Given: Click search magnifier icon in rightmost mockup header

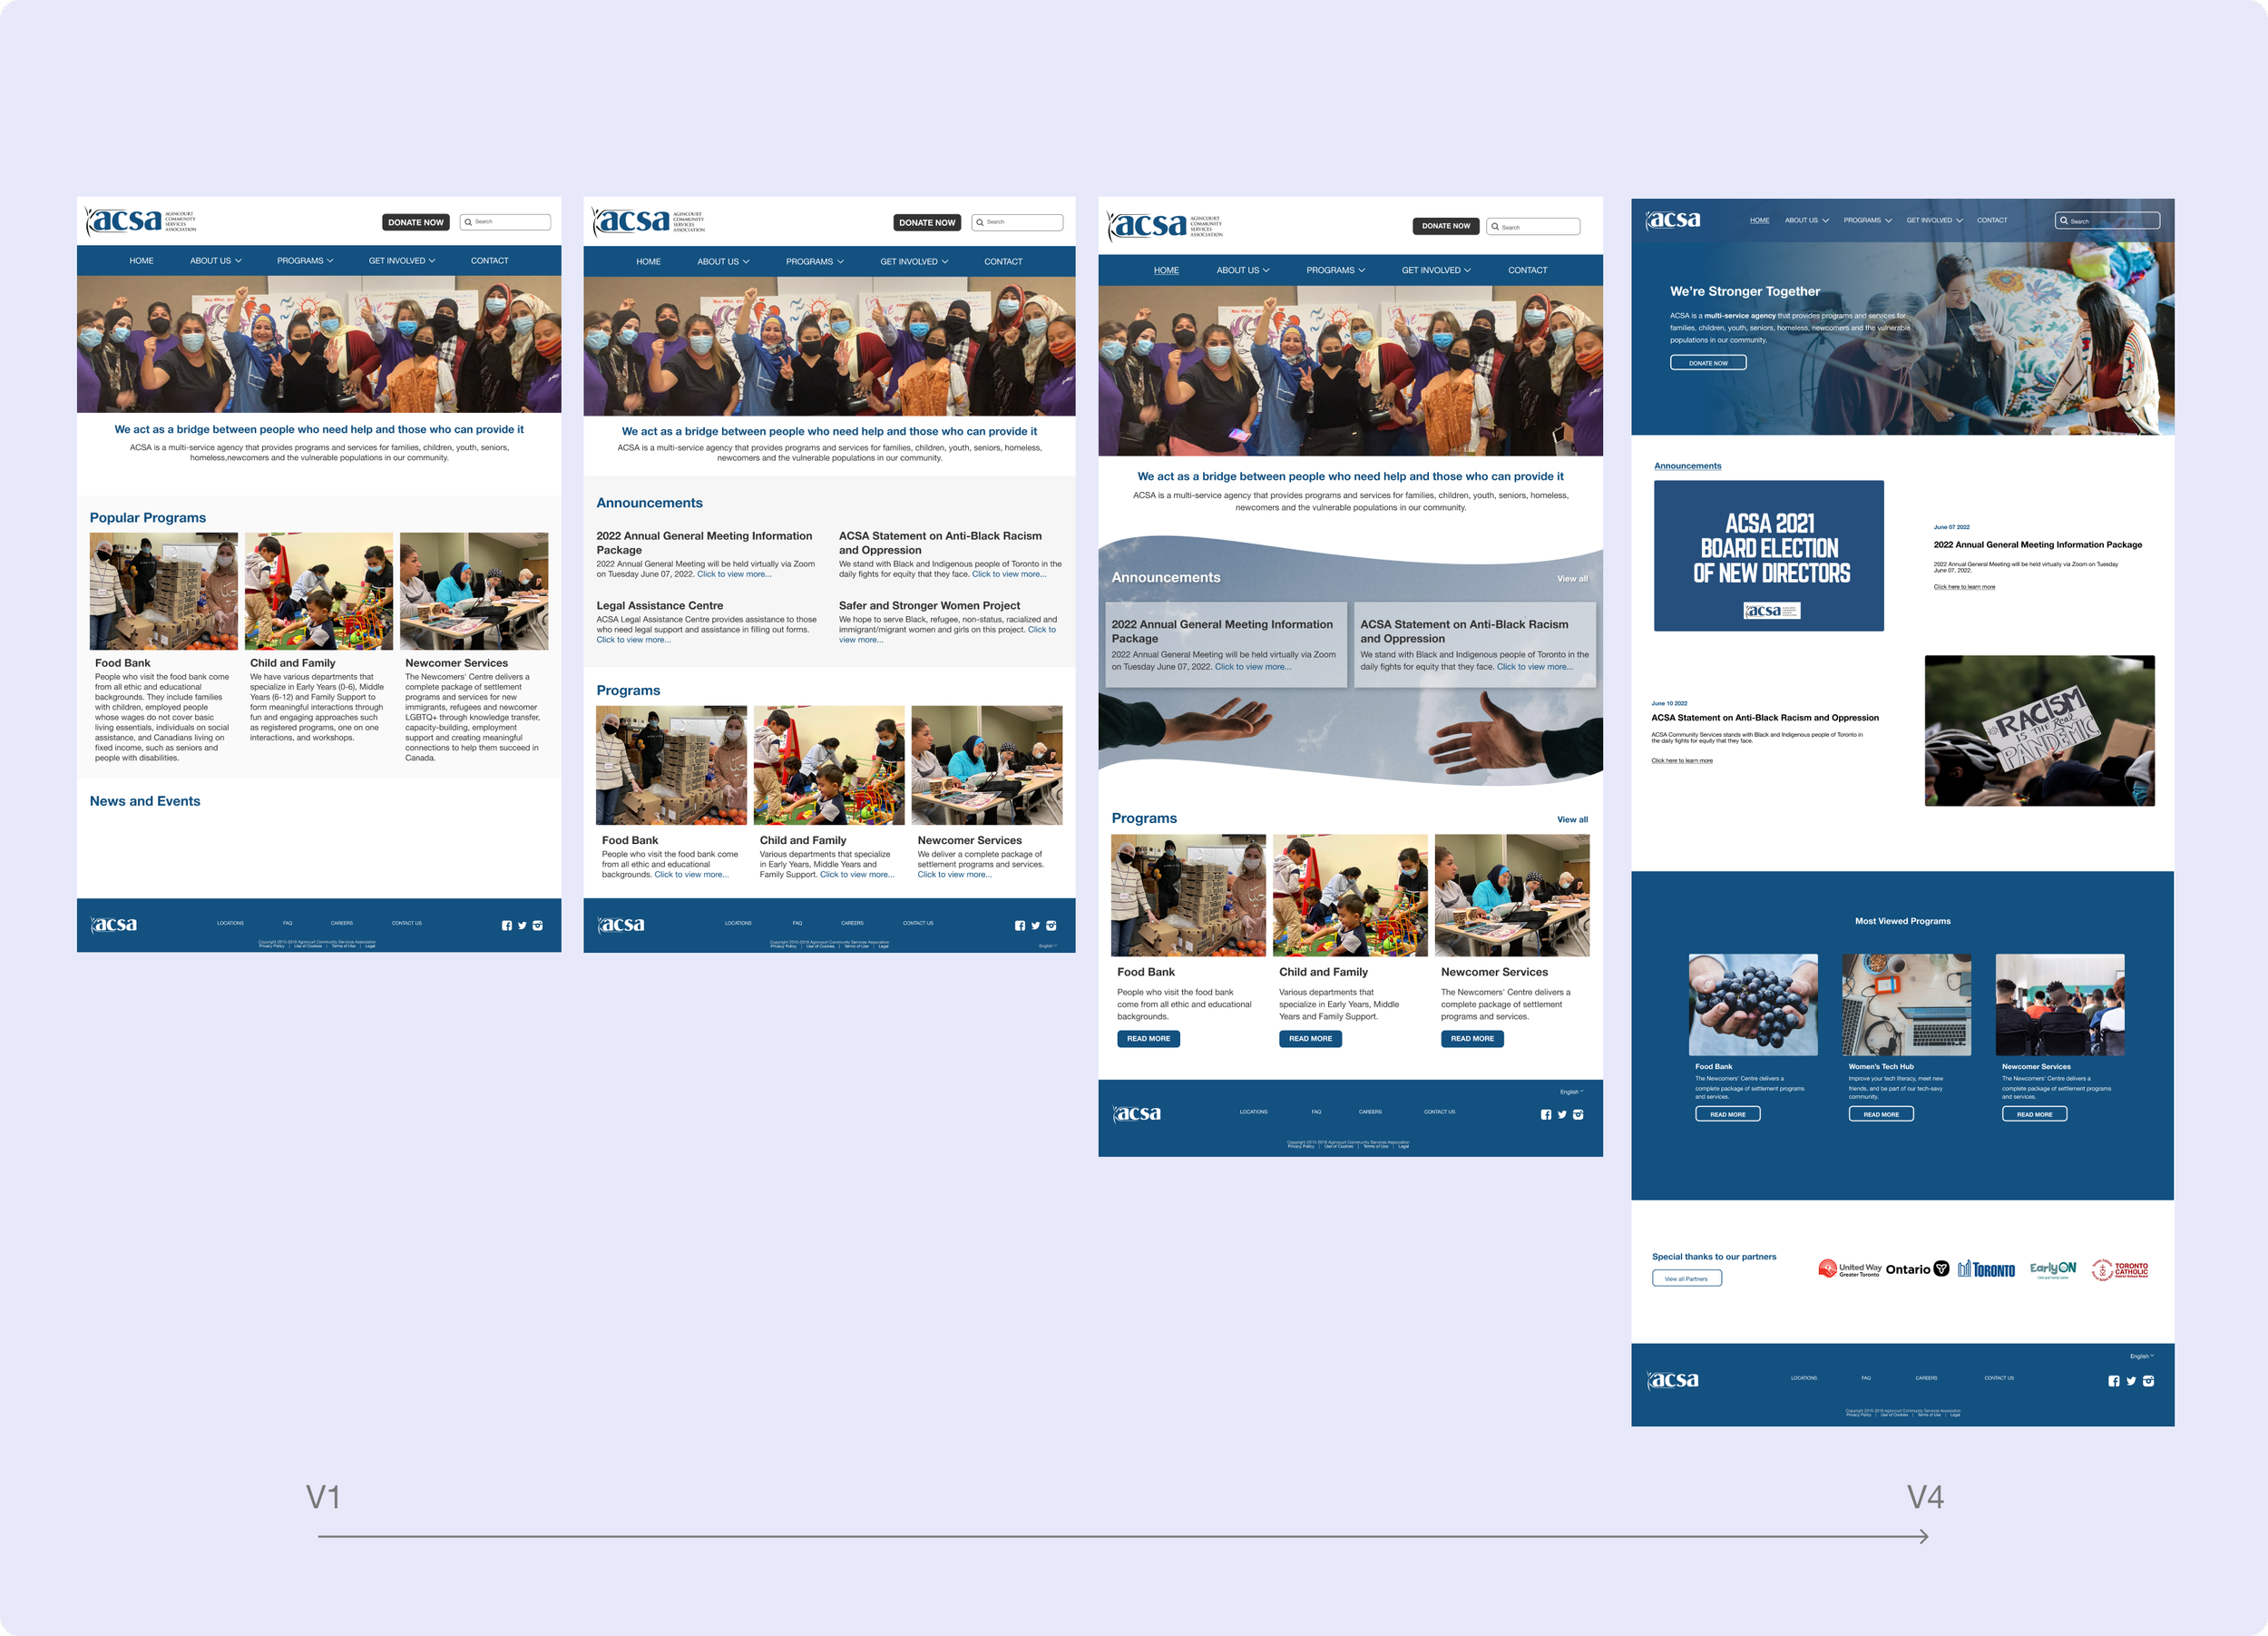Looking at the screenshot, I should click(2063, 221).
